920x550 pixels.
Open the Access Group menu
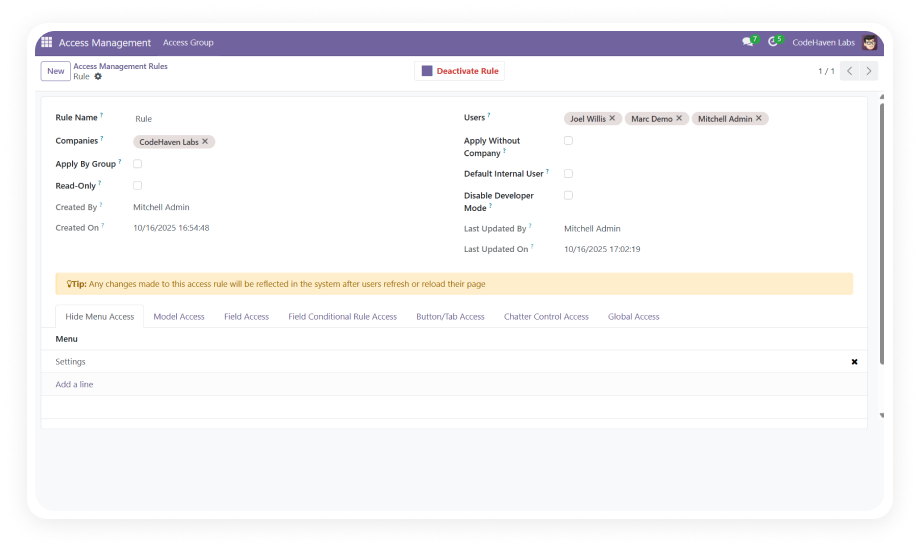click(x=188, y=42)
